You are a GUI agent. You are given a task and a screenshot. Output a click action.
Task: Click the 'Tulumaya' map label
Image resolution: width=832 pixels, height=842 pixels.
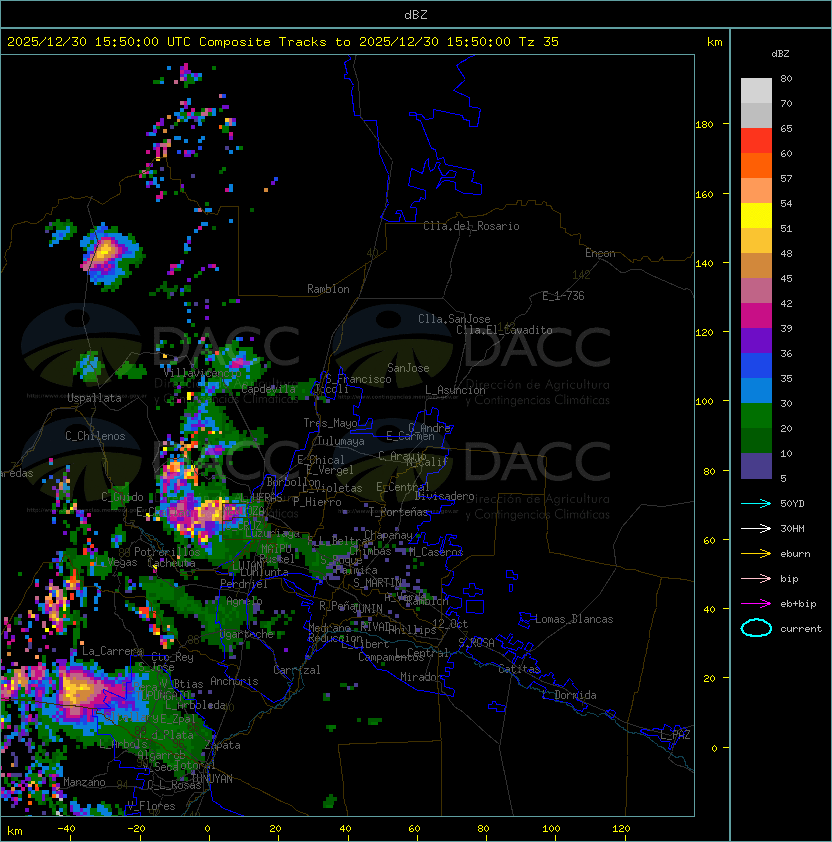pos(341,441)
